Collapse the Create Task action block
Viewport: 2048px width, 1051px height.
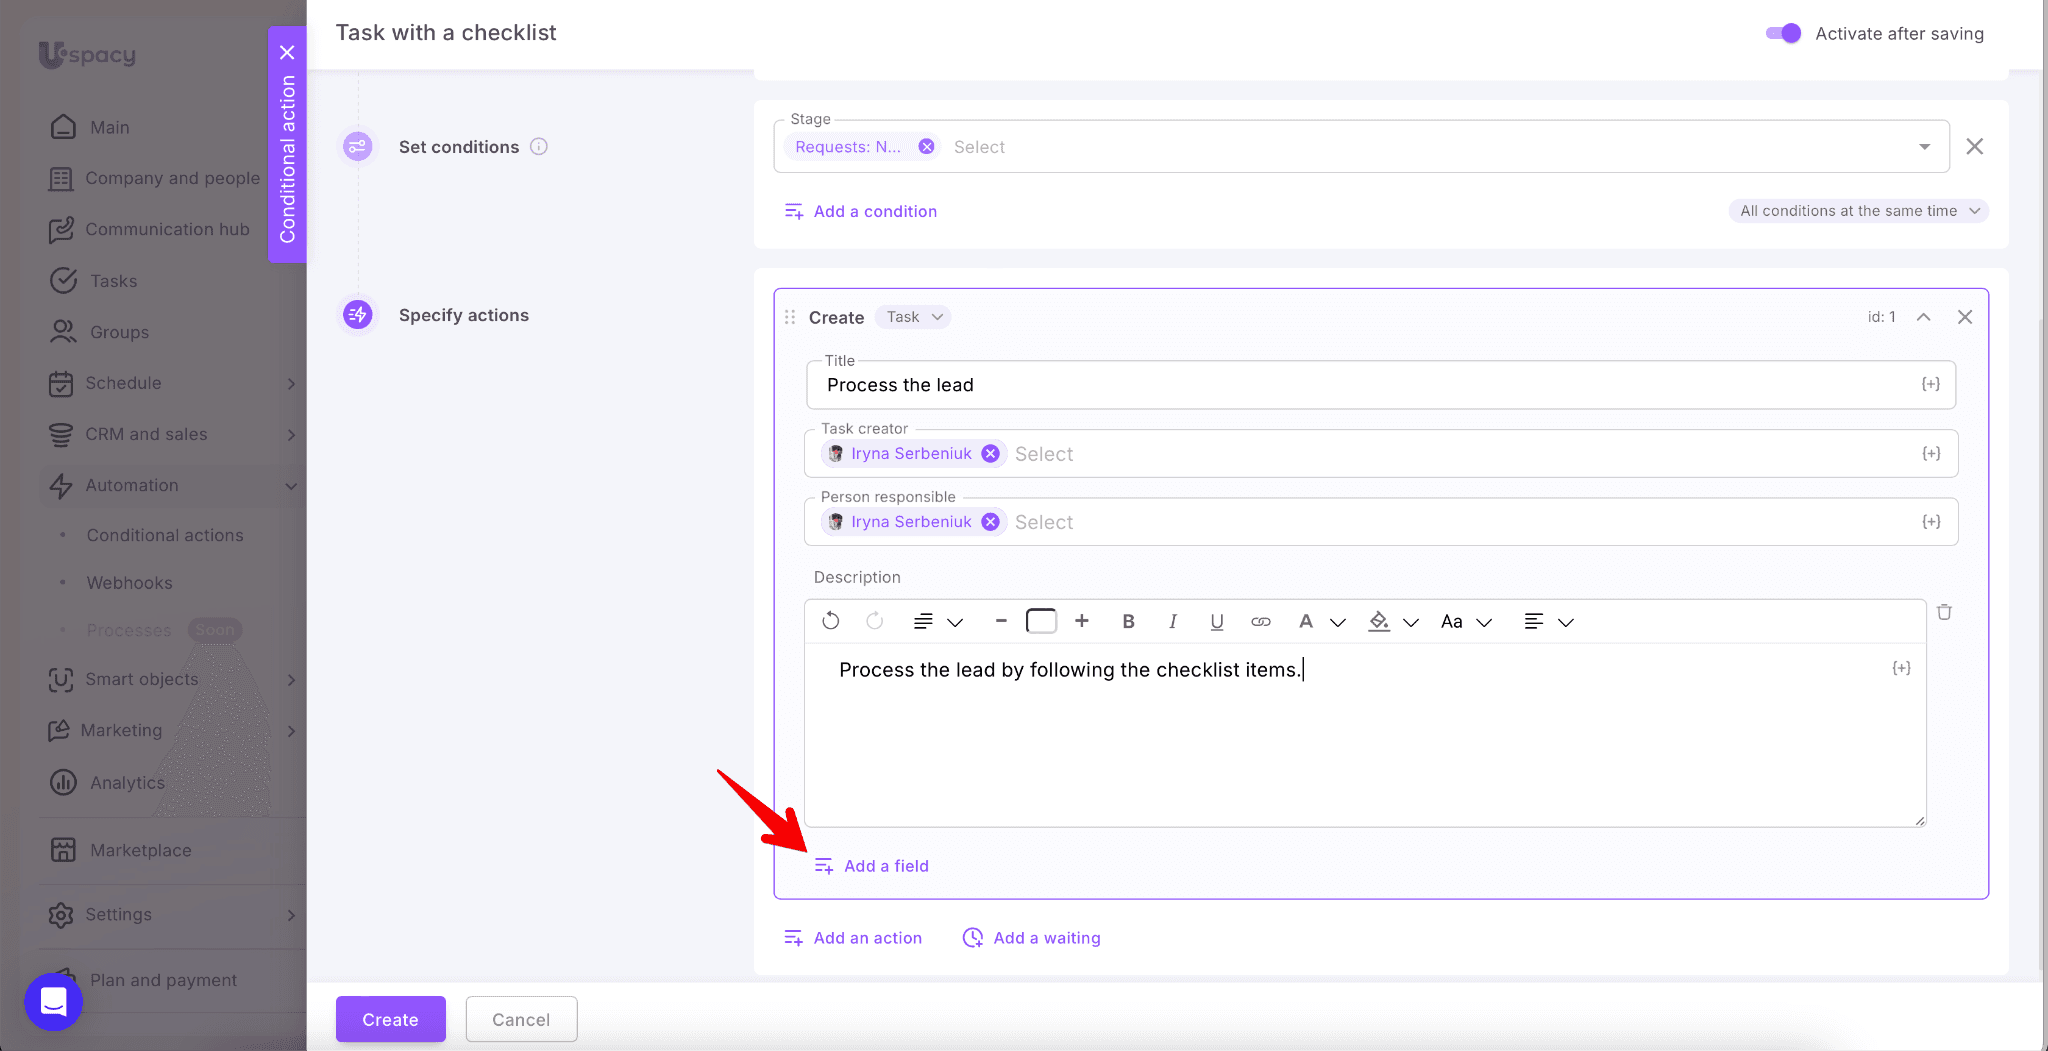(x=1923, y=317)
